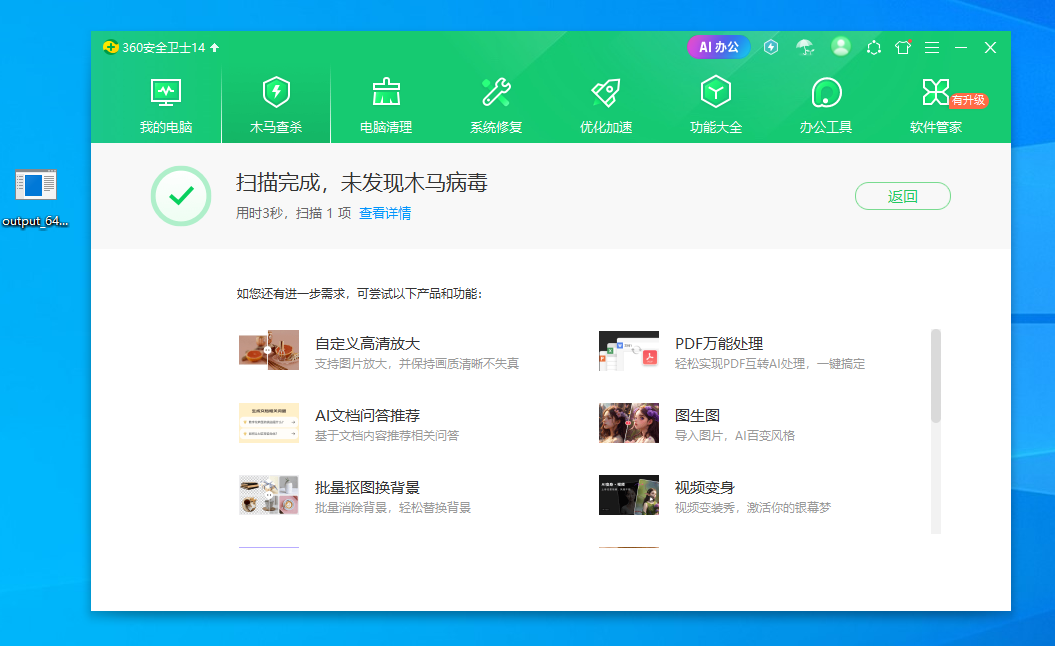Click the 视频变身 title
The width and height of the screenshot is (1055, 646).
pos(704,488)
